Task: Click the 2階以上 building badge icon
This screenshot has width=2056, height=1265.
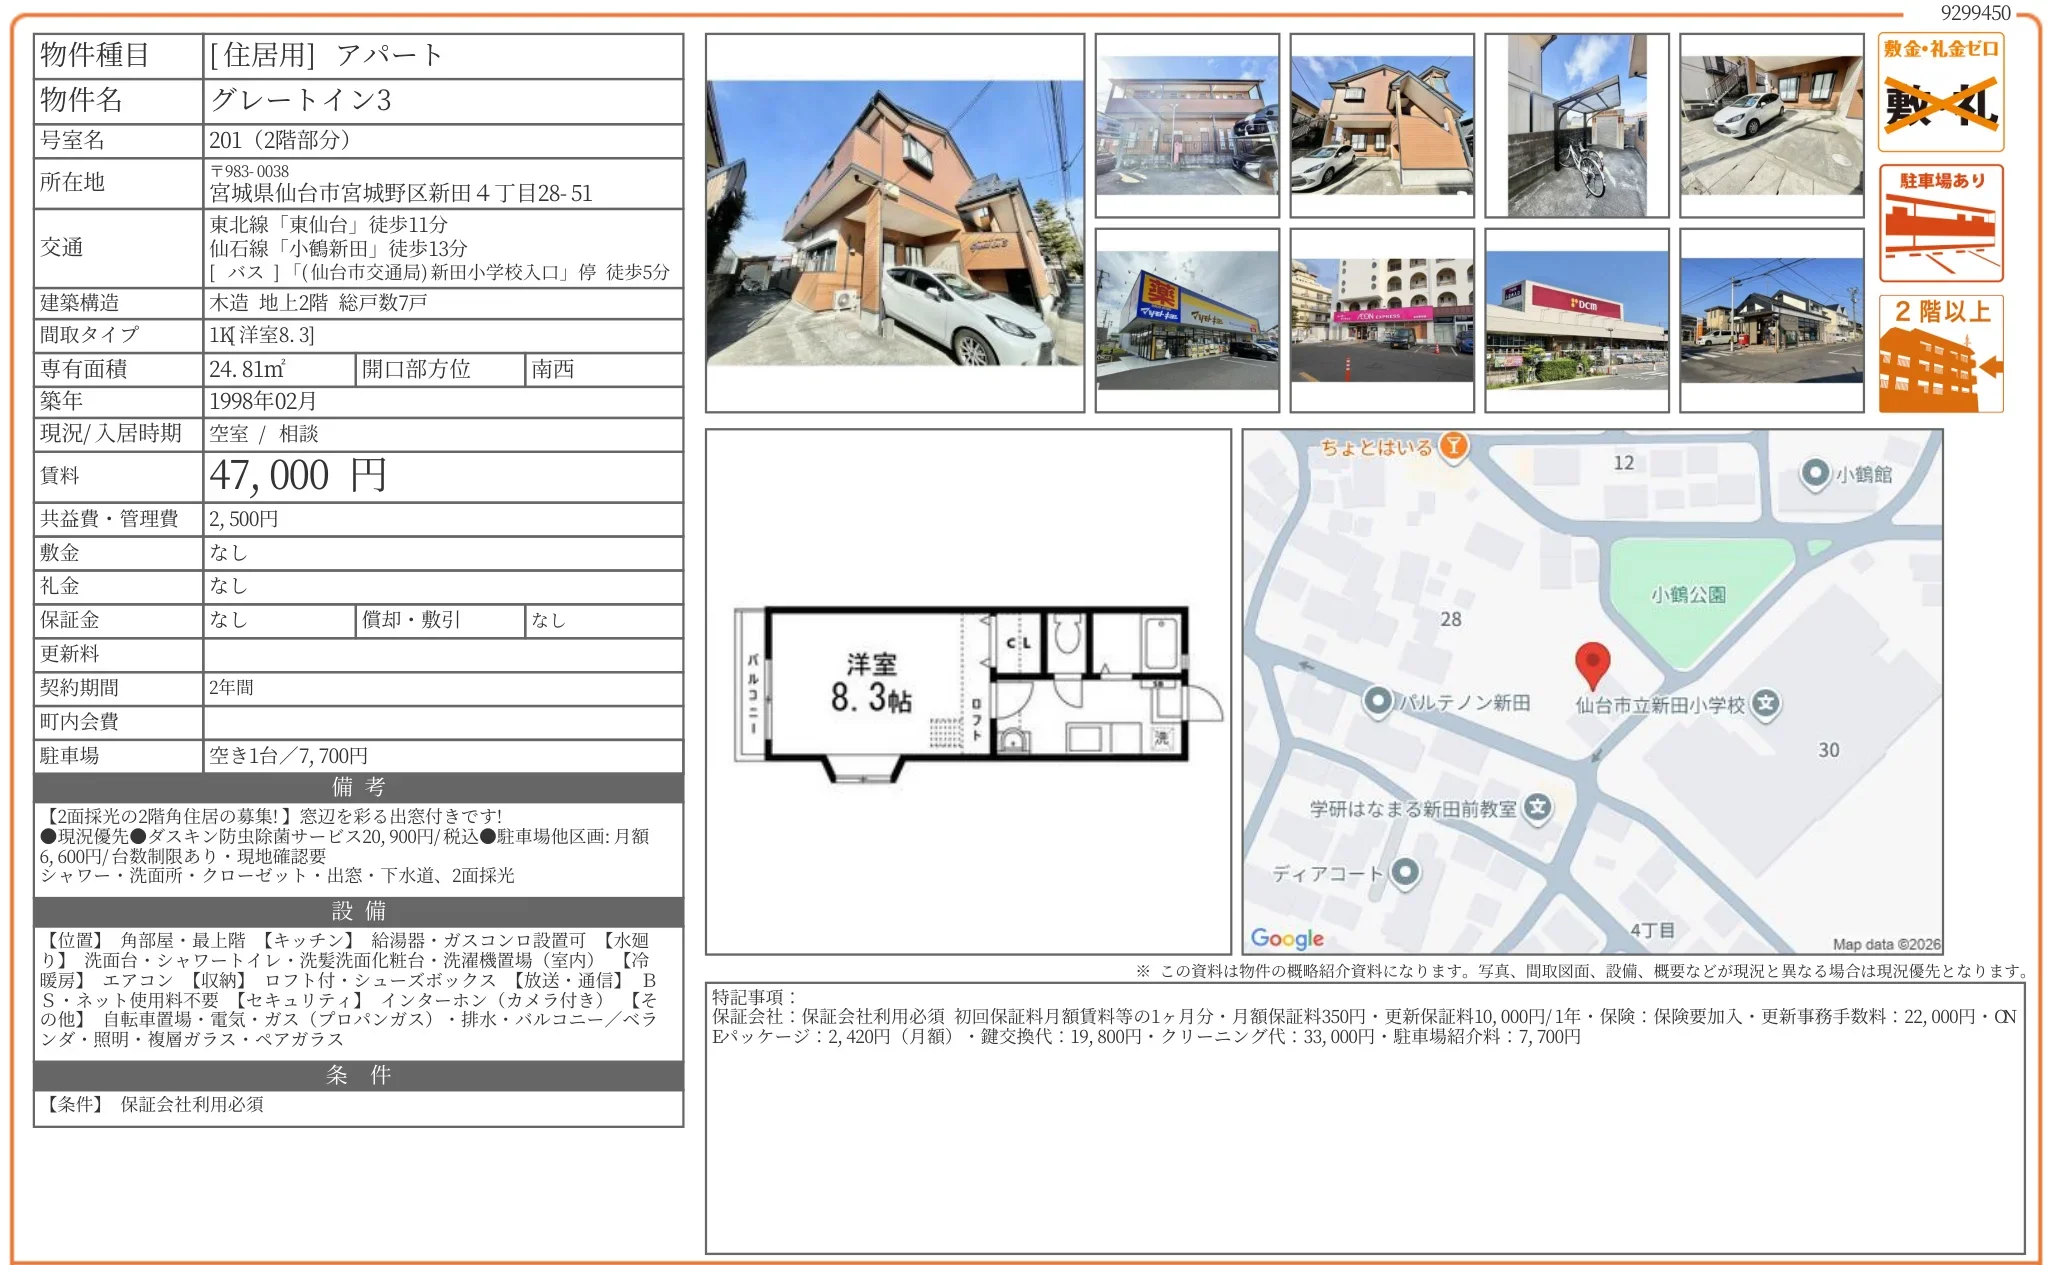Action: click(x=1940, y=353)
